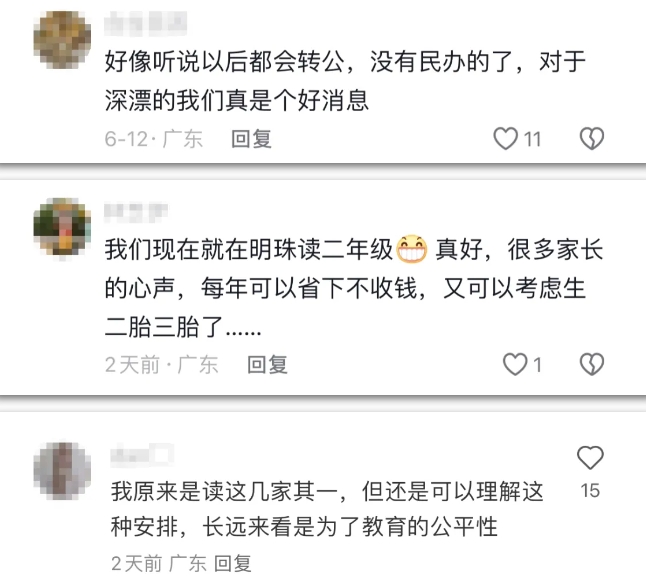Open third commenter's blurred username
646x580 pixels.
(142, 454)
